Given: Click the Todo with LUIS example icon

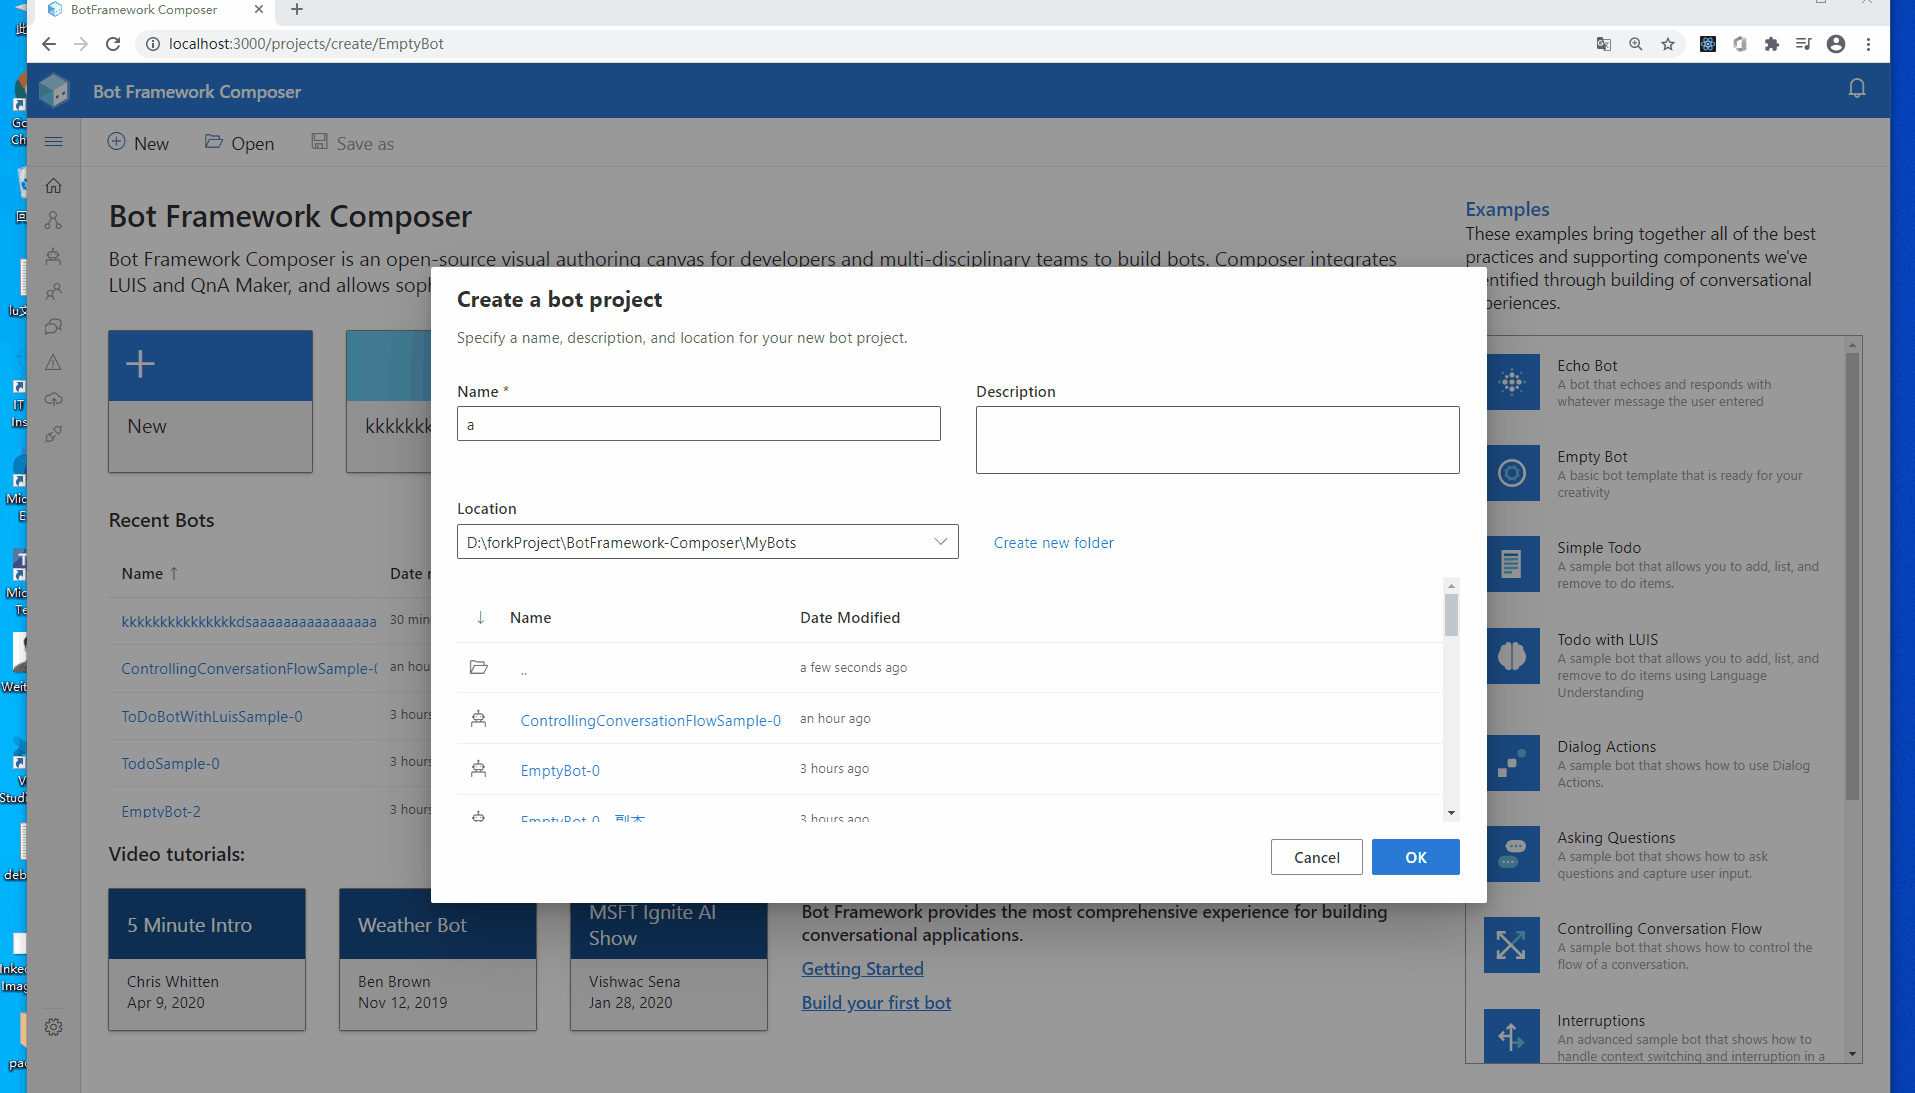Looking at the screenshot, I should click(x=1512, y=656).
